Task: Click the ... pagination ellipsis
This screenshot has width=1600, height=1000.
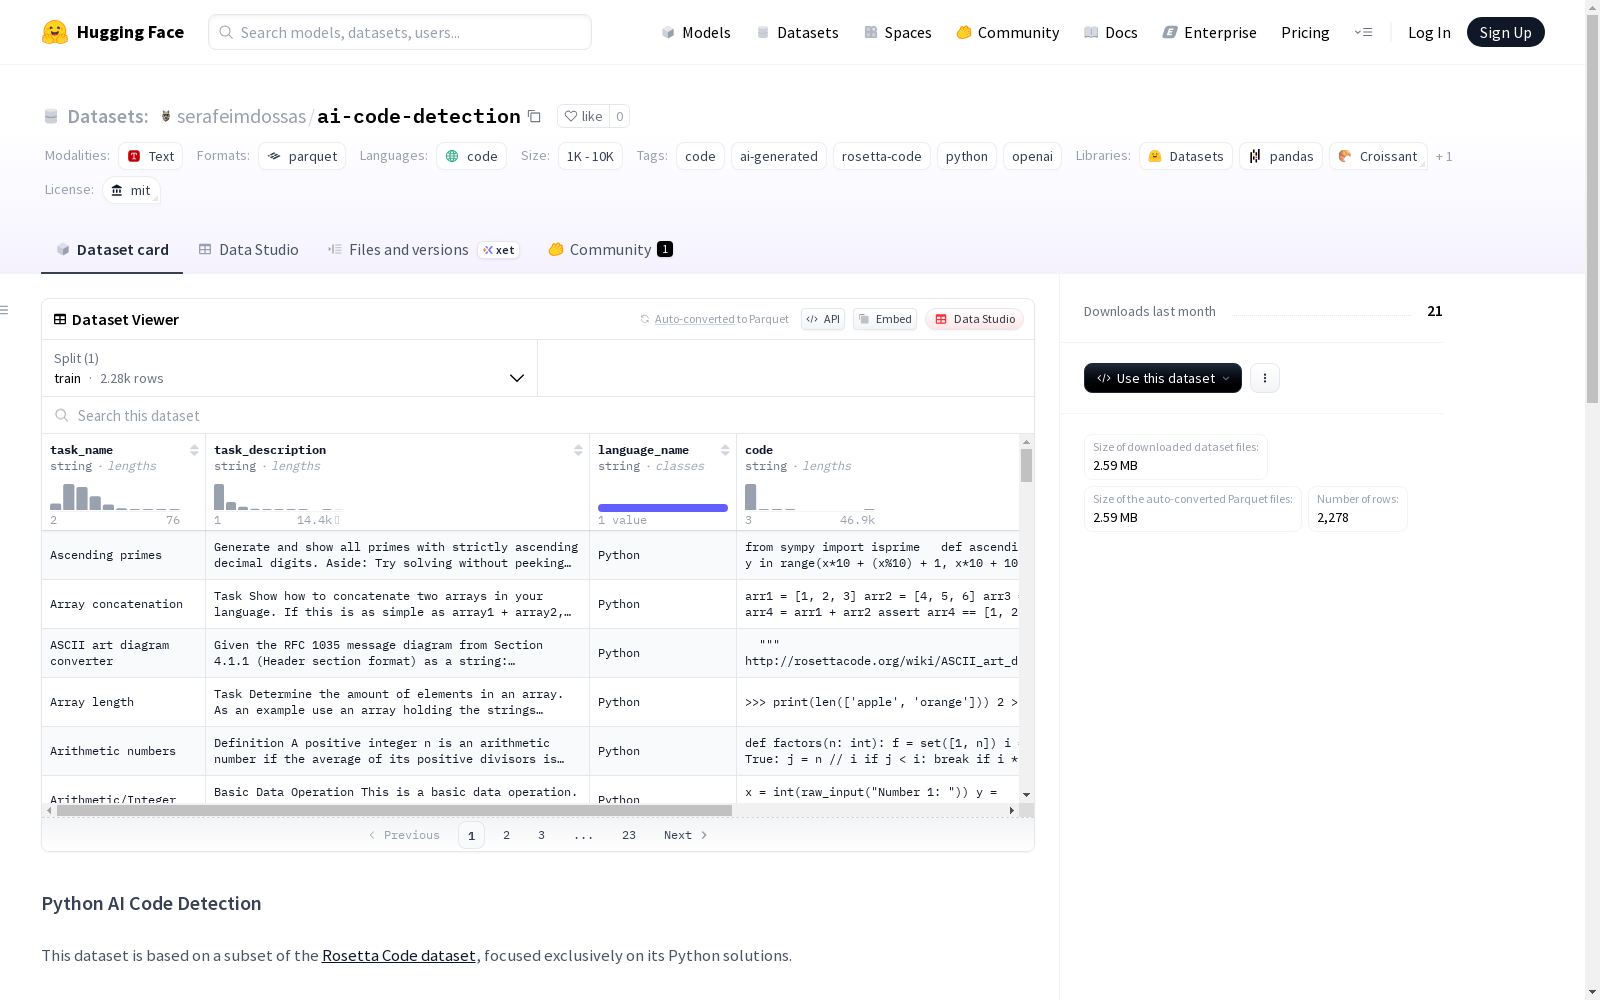Action: 584,835
